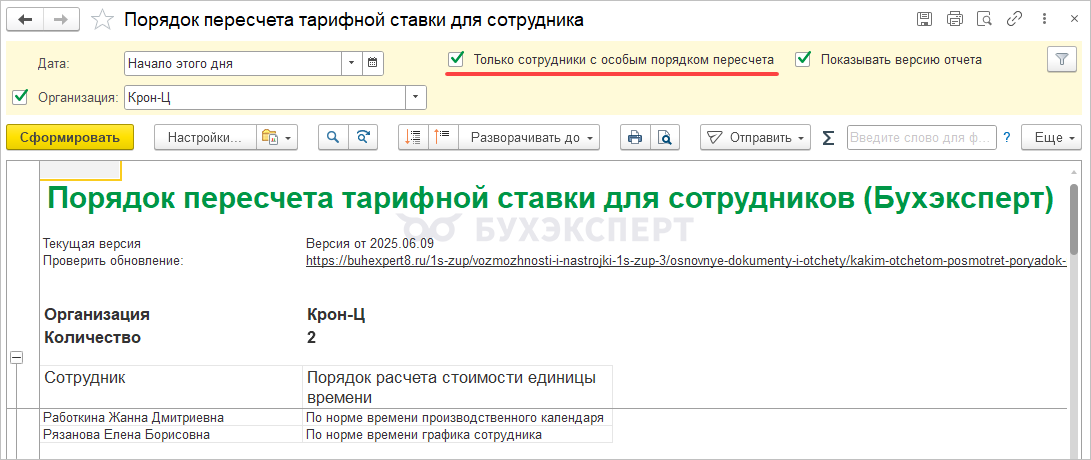Toggle the Организация checkbox

(20, 97)
